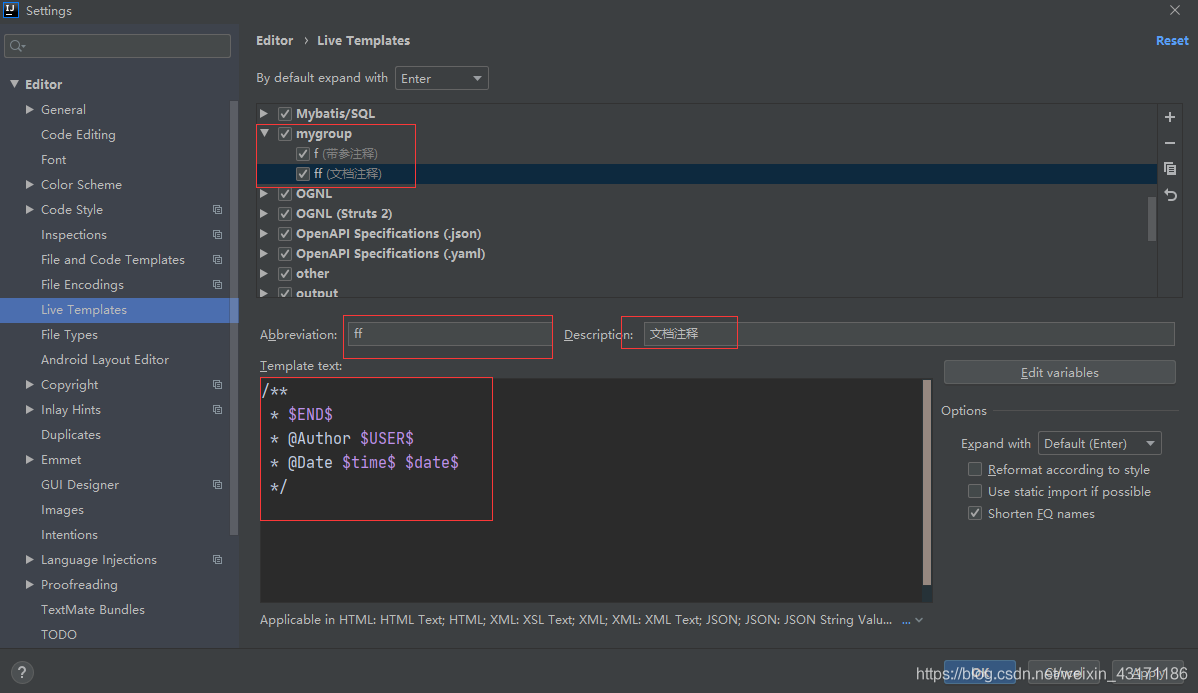The image size is (1198, 693).
Task: Close the Settings dialog window
Action: point(1174,10)
